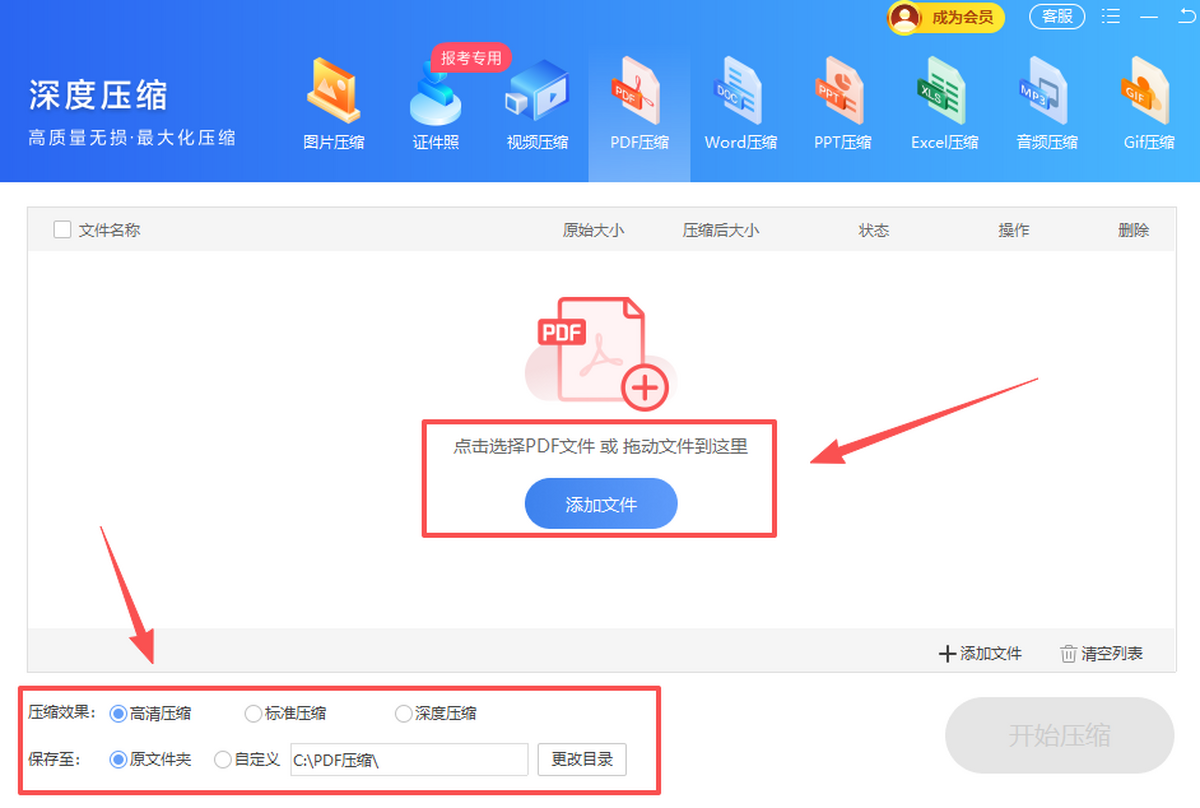This screenshot has height=808, width=1200.
Task: Select the 标准压缩 radio option
Action: pyautogui.click(x=286, y=713)
